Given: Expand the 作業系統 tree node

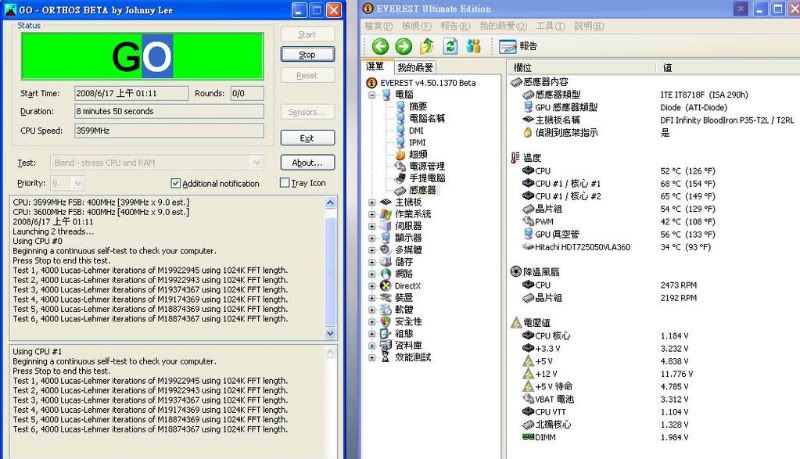Looking at the screenshot, I should tap(372, 214).
